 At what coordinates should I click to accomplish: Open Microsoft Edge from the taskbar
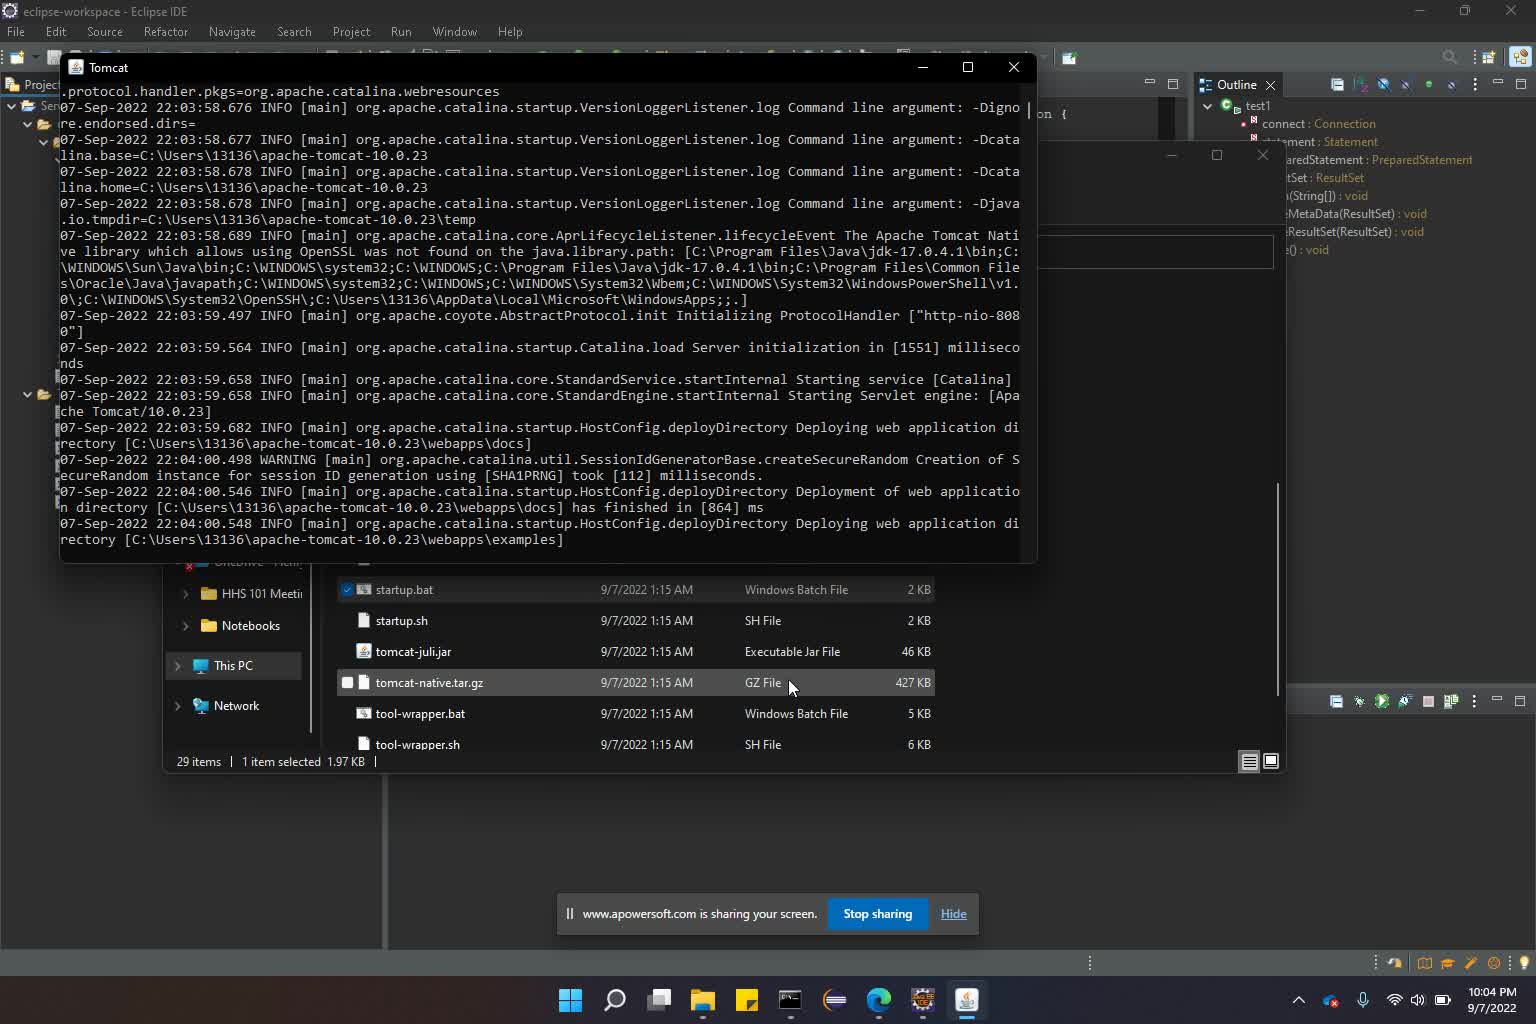(879, 1000)
